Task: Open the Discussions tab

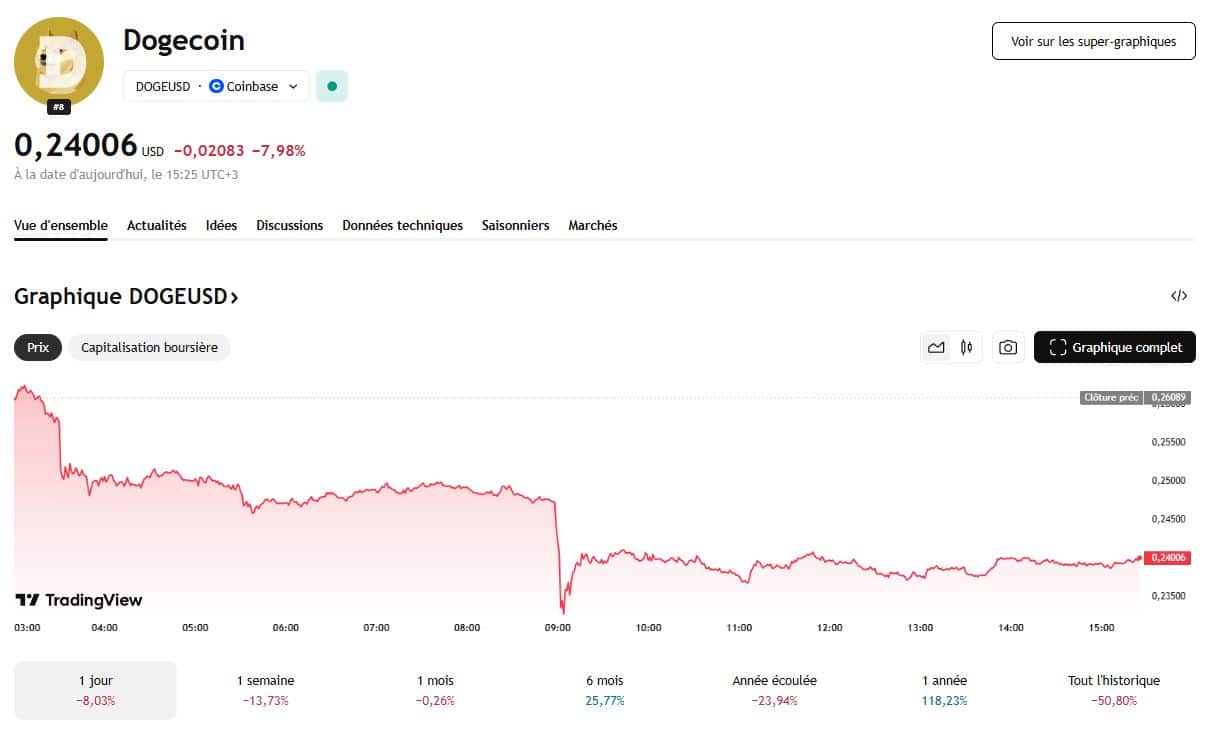Action: (x=290, y=225)
